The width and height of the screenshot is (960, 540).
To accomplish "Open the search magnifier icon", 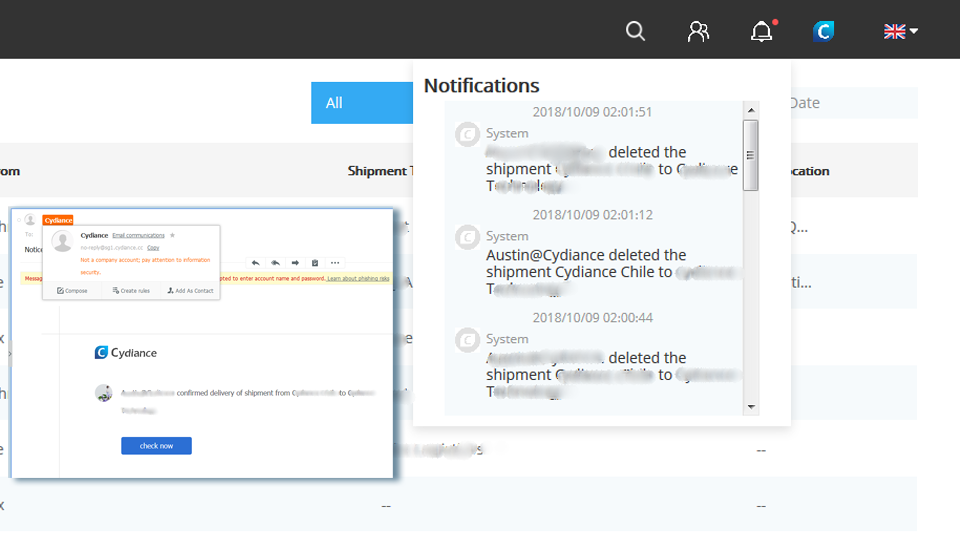I will pyautogui.click(x=635, y=31).
